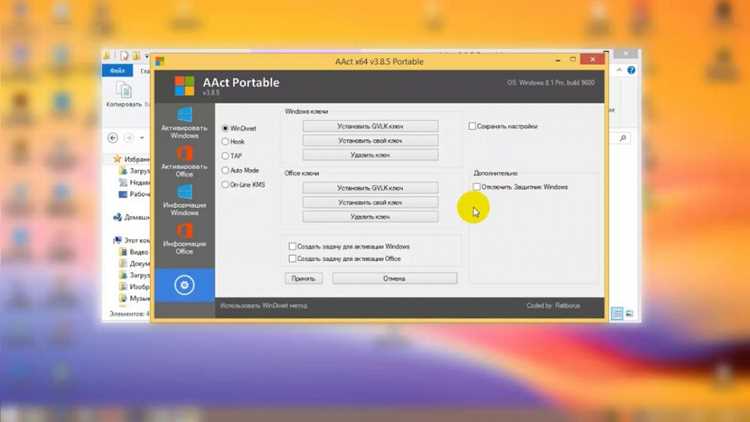Tick Создать задачу для активации Office

(292, 259)
